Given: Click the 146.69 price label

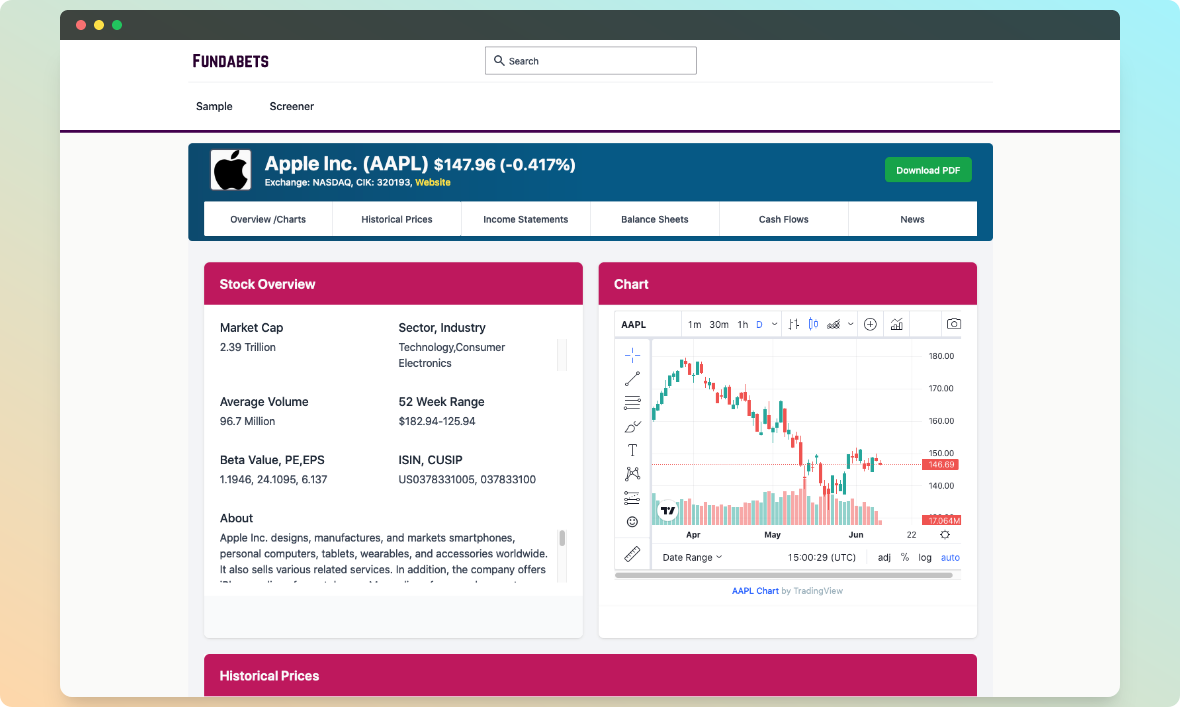Looking at the screenshot, I should point(941,465).
